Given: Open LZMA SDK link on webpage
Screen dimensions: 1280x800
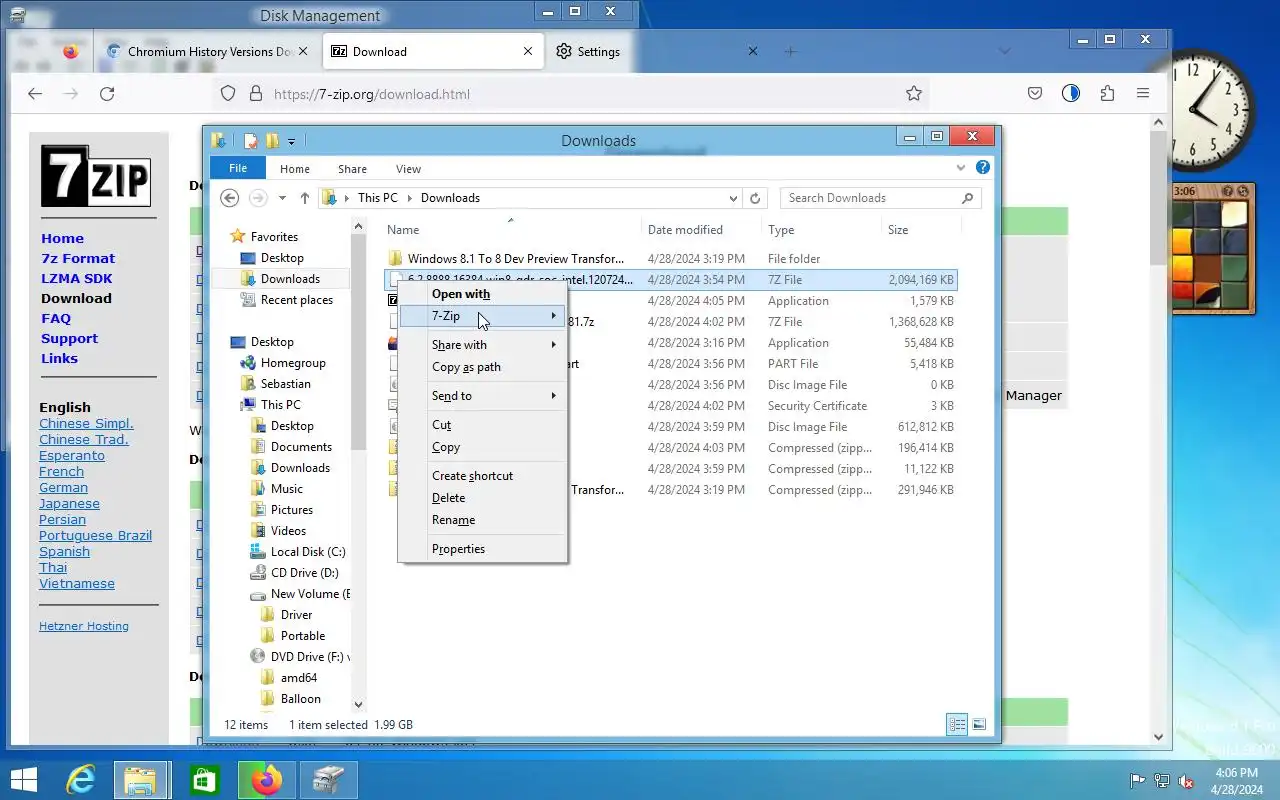Looking at the screenshot, I should 77,279.
